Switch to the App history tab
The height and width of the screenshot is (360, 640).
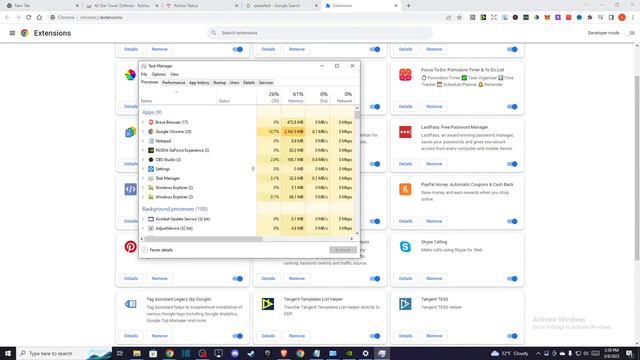pyautogui.click(x=199, y=83)
